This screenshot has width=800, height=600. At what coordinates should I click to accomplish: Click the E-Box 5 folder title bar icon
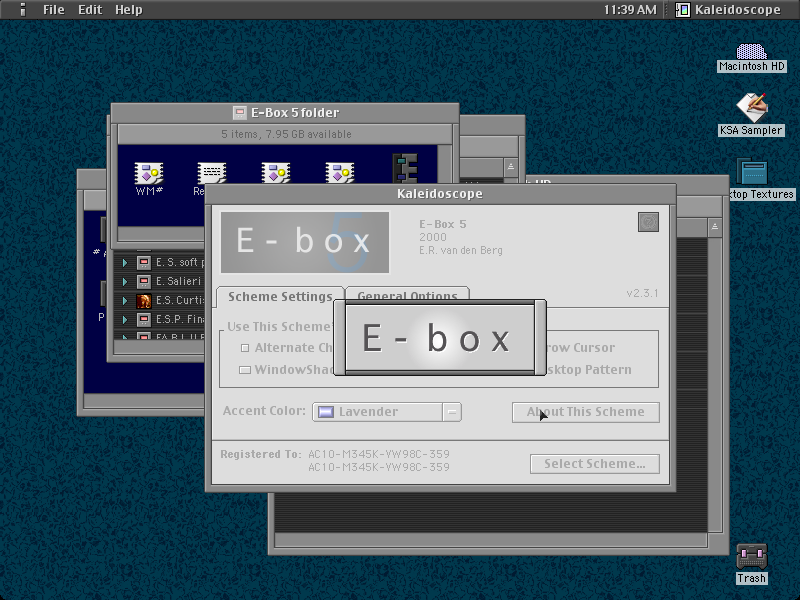coord(239,113)
